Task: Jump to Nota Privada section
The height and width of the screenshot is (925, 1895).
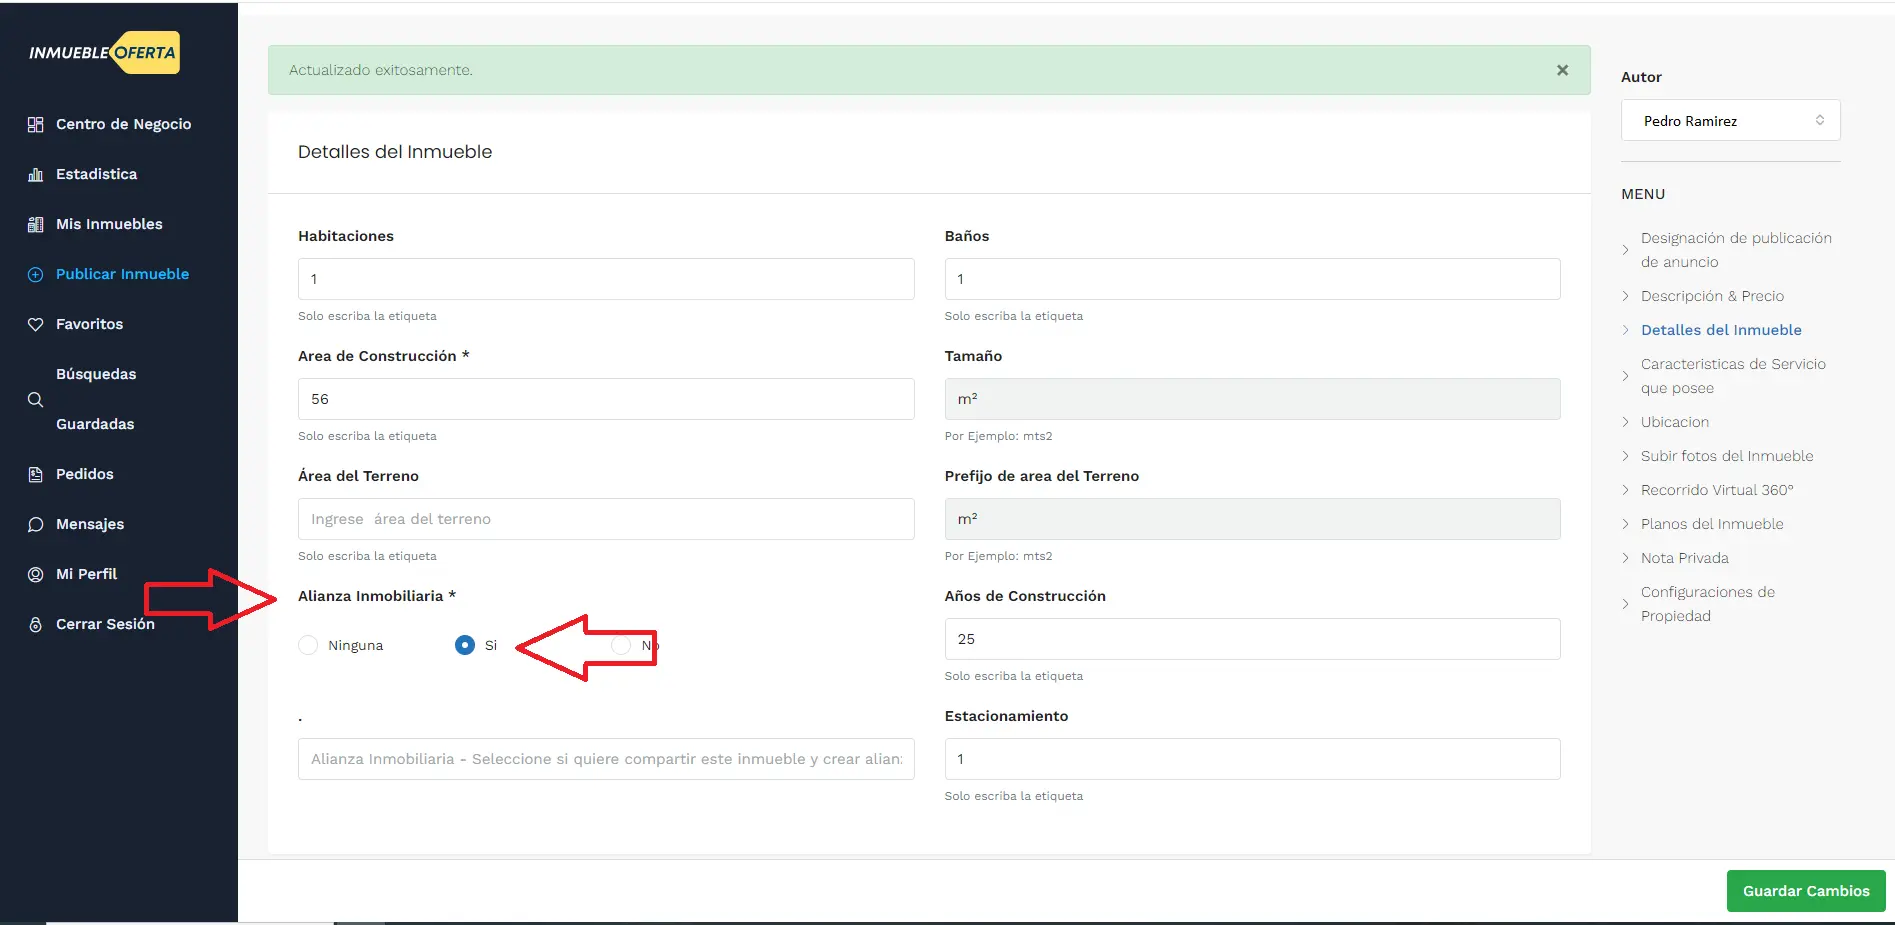Action: pyautogui.click(x=1684, y=558)
